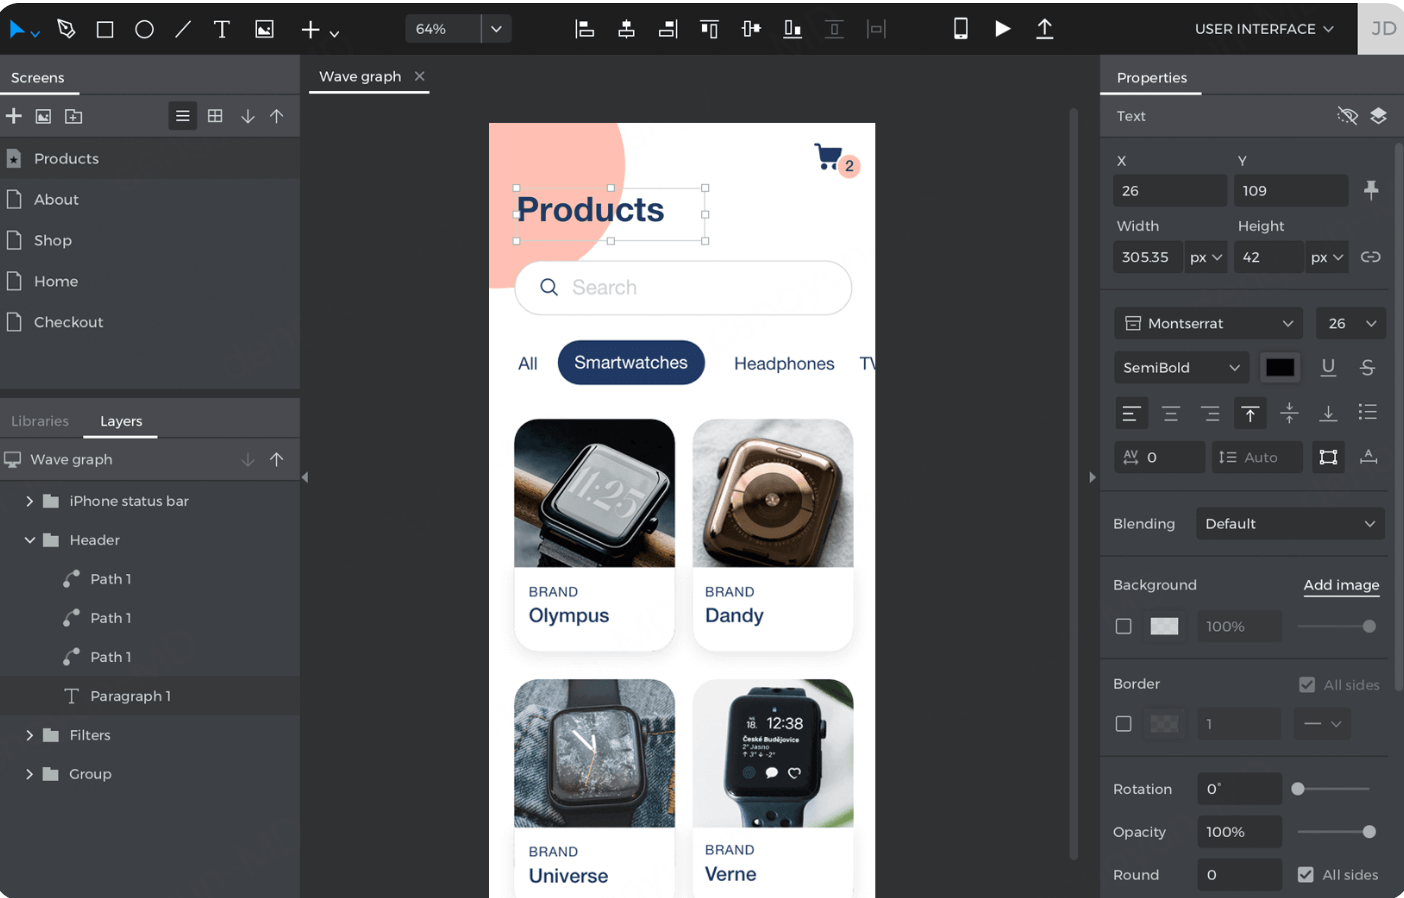Select the Path/Pen tool
Screen dimensions: 1404x898
[66, 29]
